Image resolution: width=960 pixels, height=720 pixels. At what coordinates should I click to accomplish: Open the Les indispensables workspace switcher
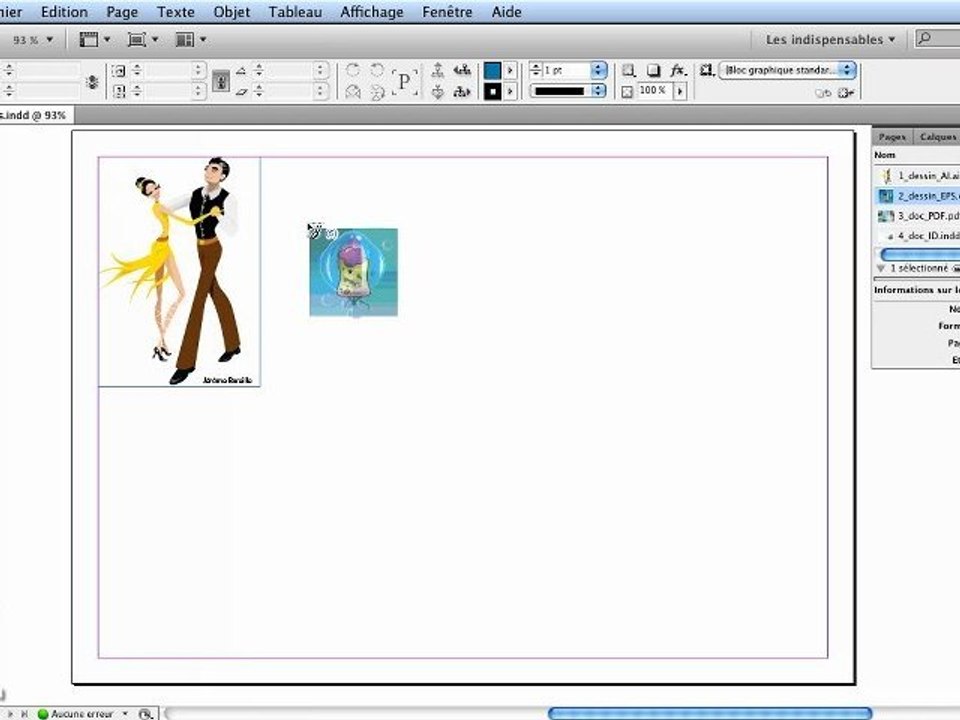coord(830,39)
